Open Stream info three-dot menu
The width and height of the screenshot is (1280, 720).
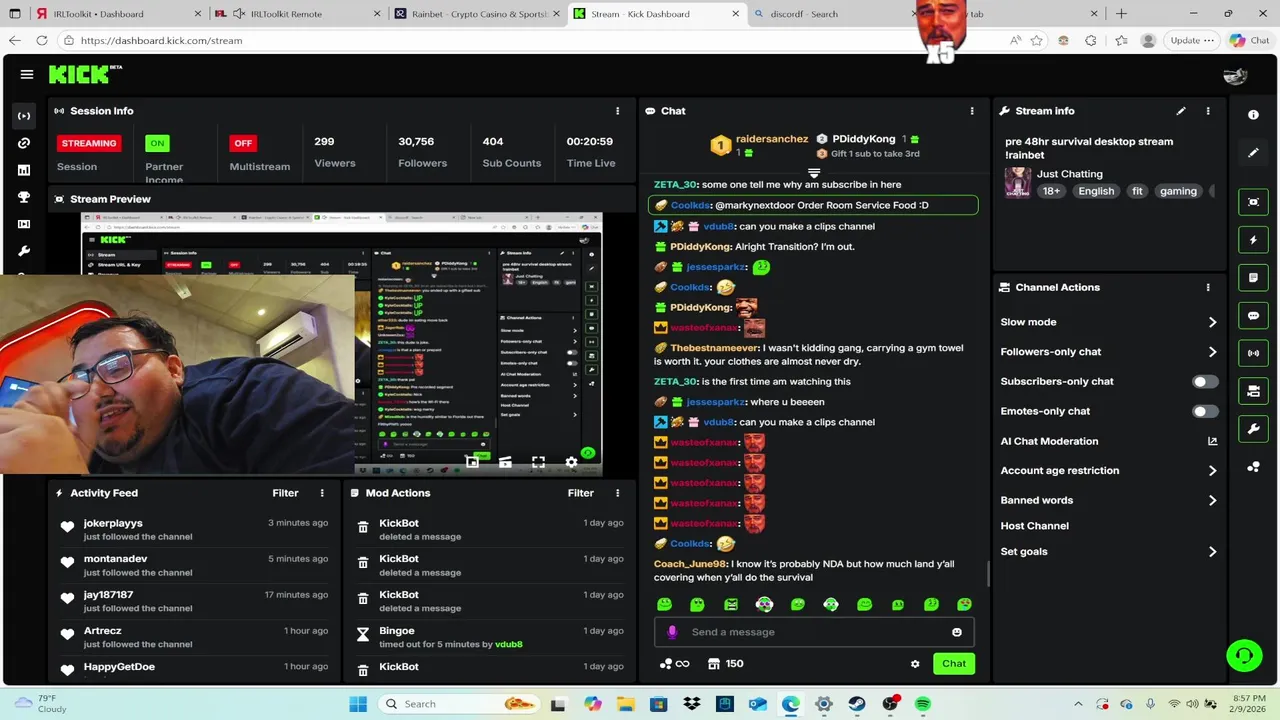click(1208, 111)
